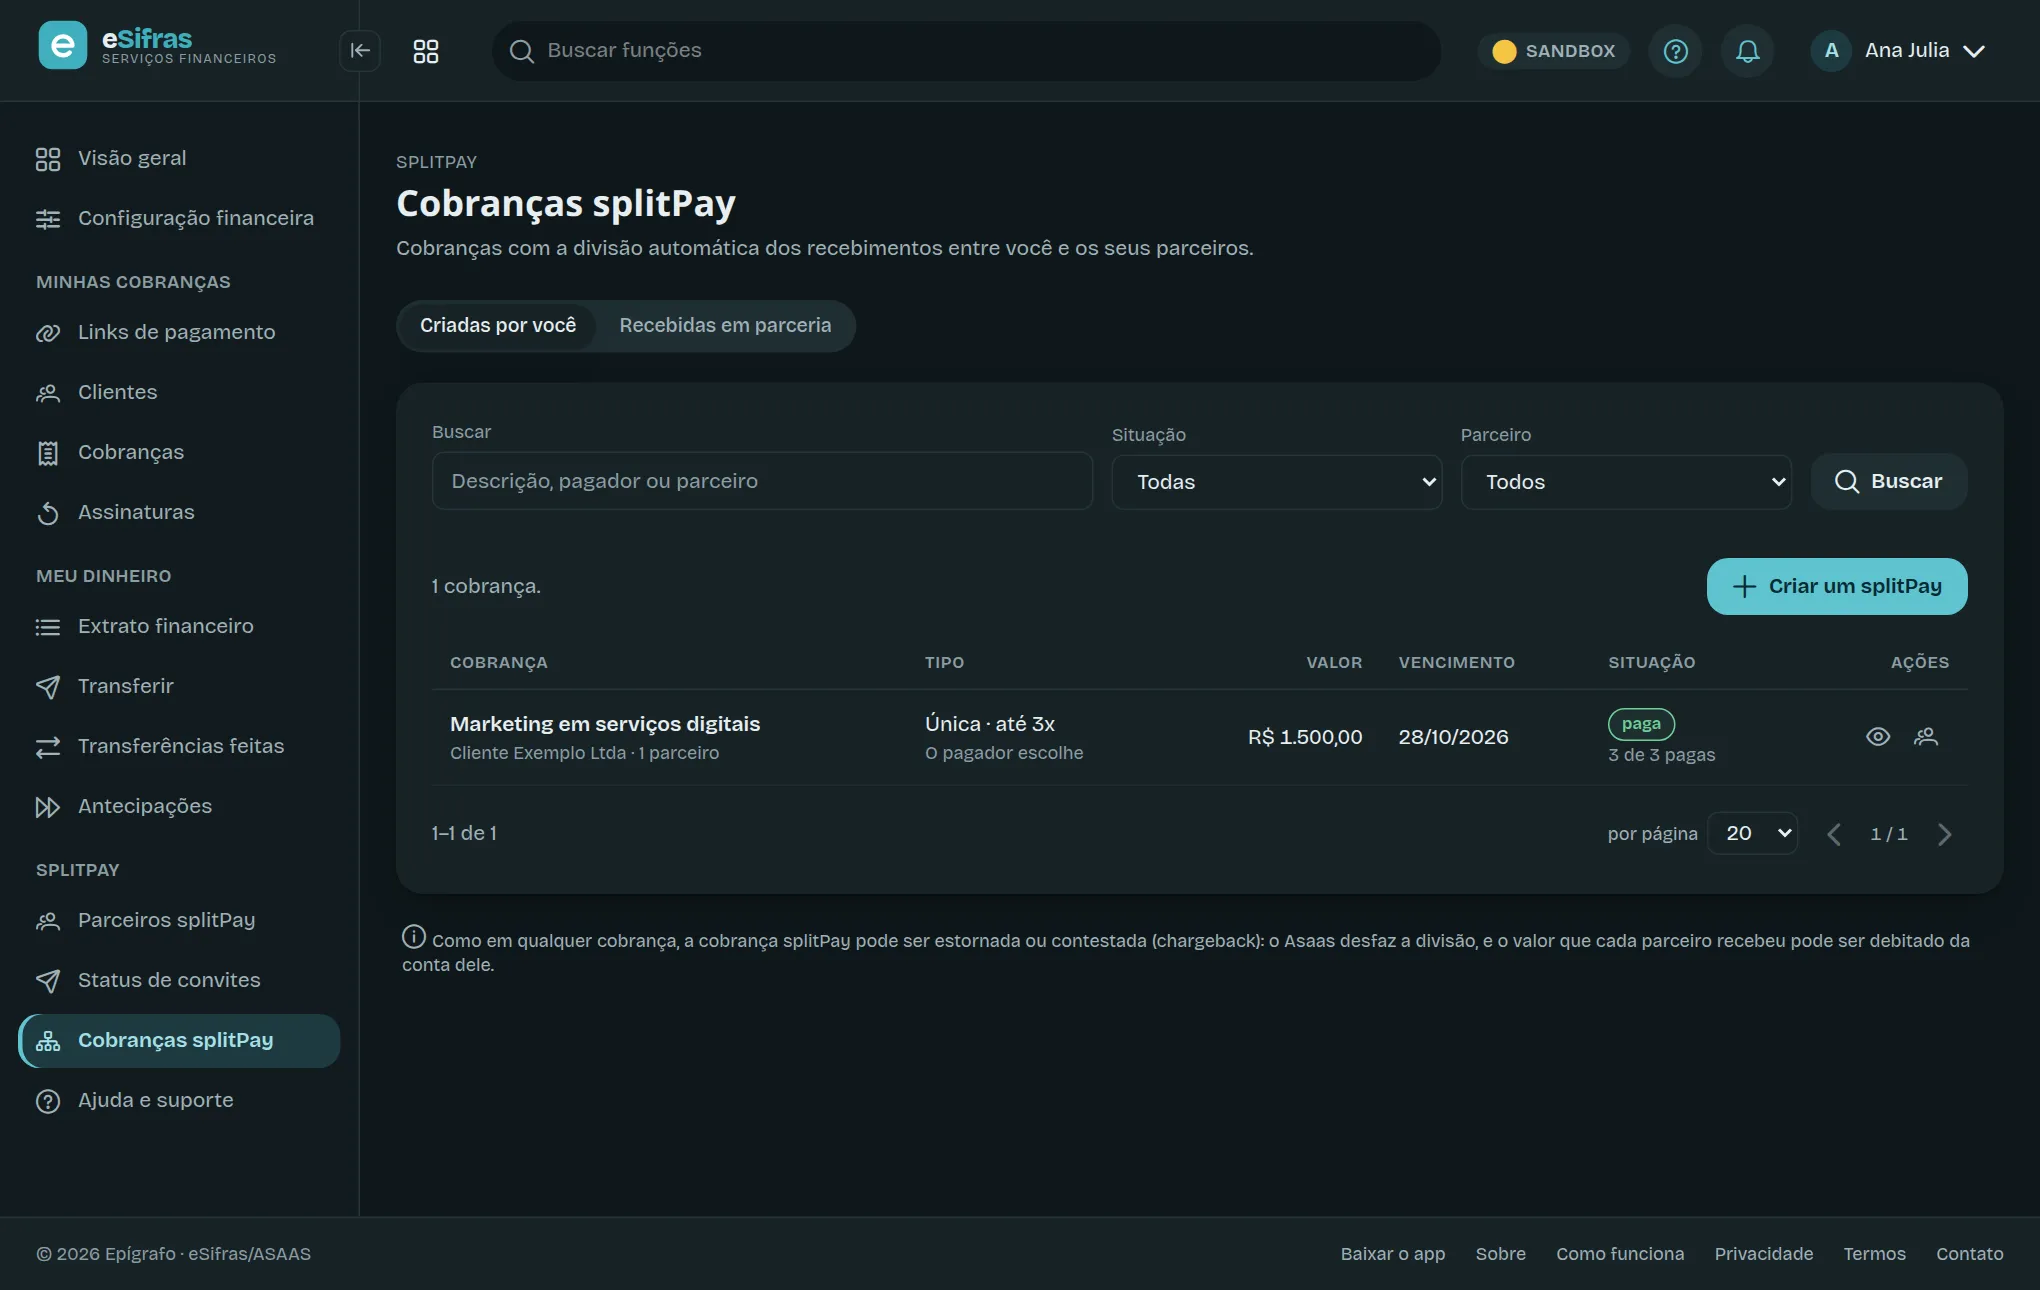Open Status de convites
This screenshot has height=1290, width=2040.
coord(180,980)
